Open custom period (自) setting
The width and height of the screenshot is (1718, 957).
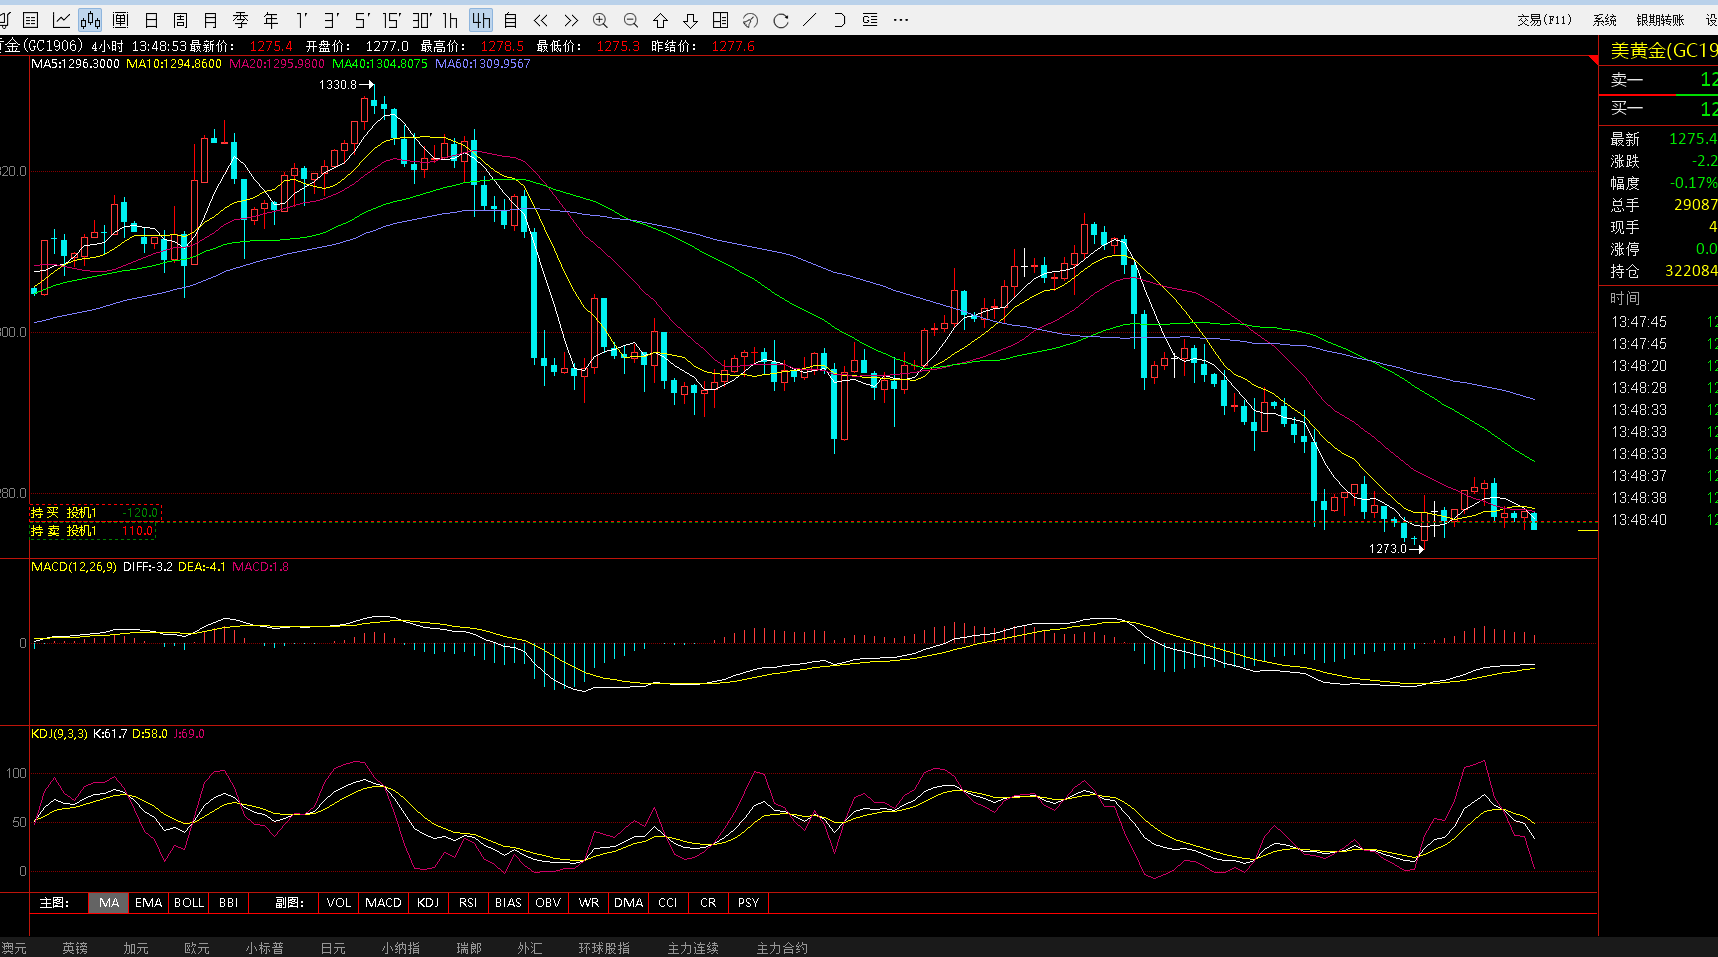[x=511, y=20]
